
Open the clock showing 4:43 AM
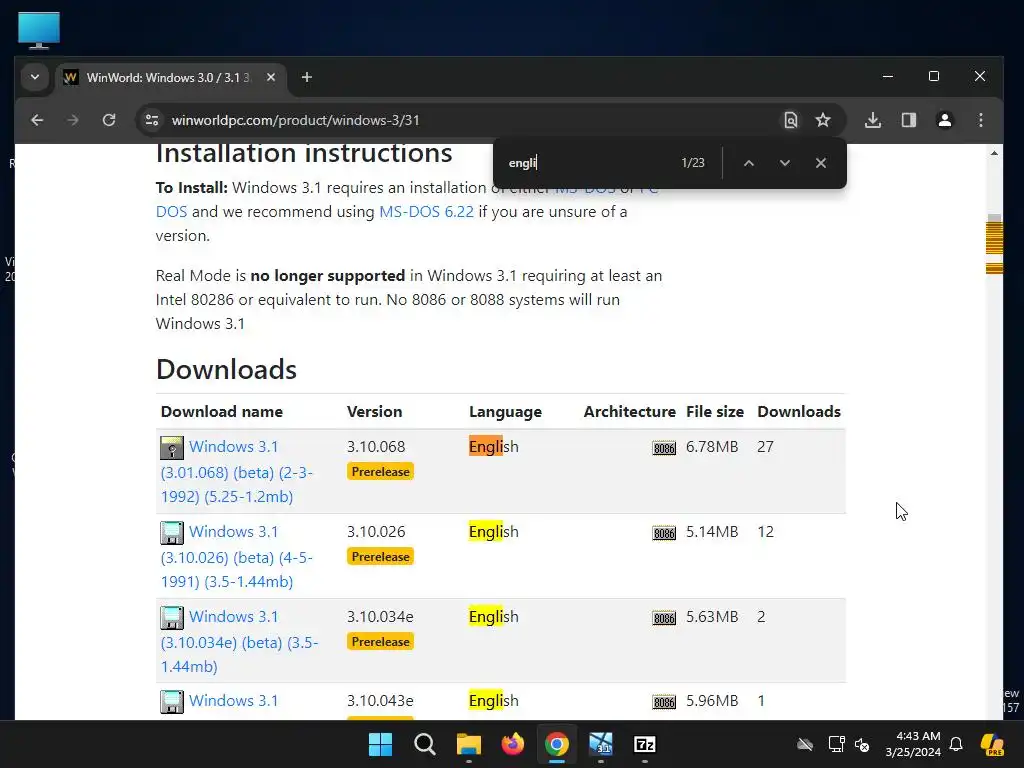913,744
